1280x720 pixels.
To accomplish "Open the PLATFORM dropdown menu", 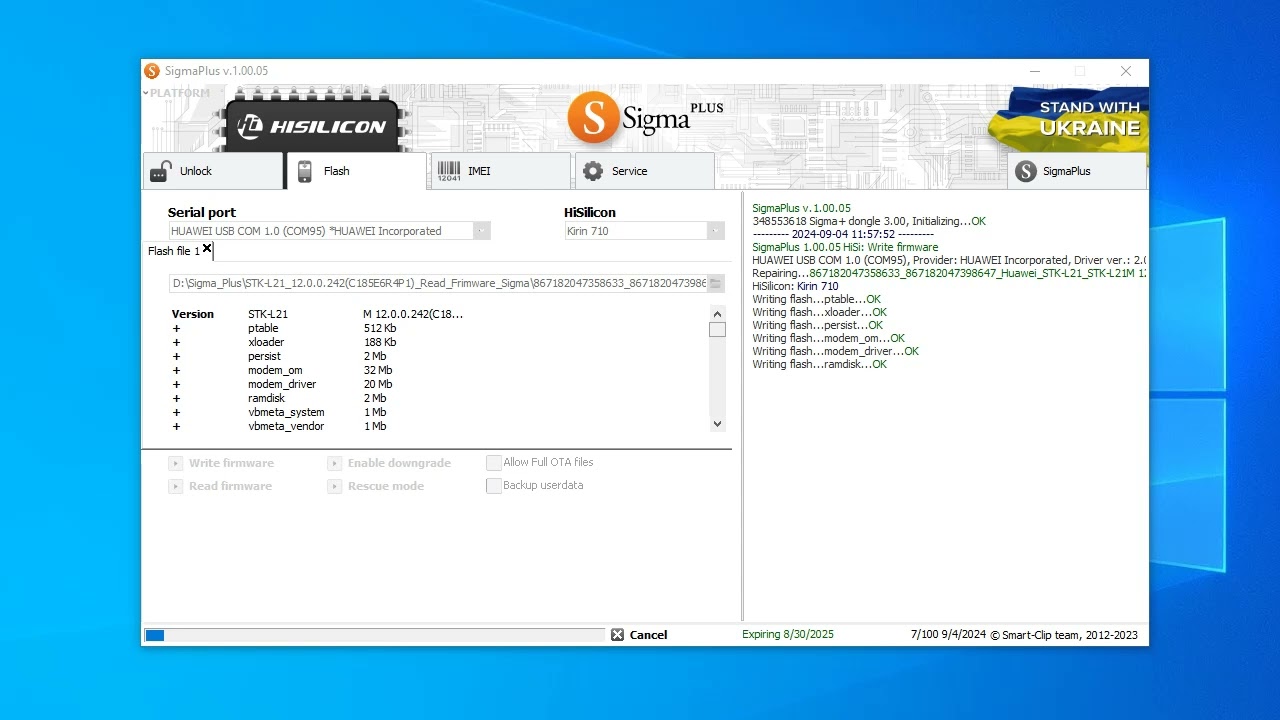I will 177,93.
